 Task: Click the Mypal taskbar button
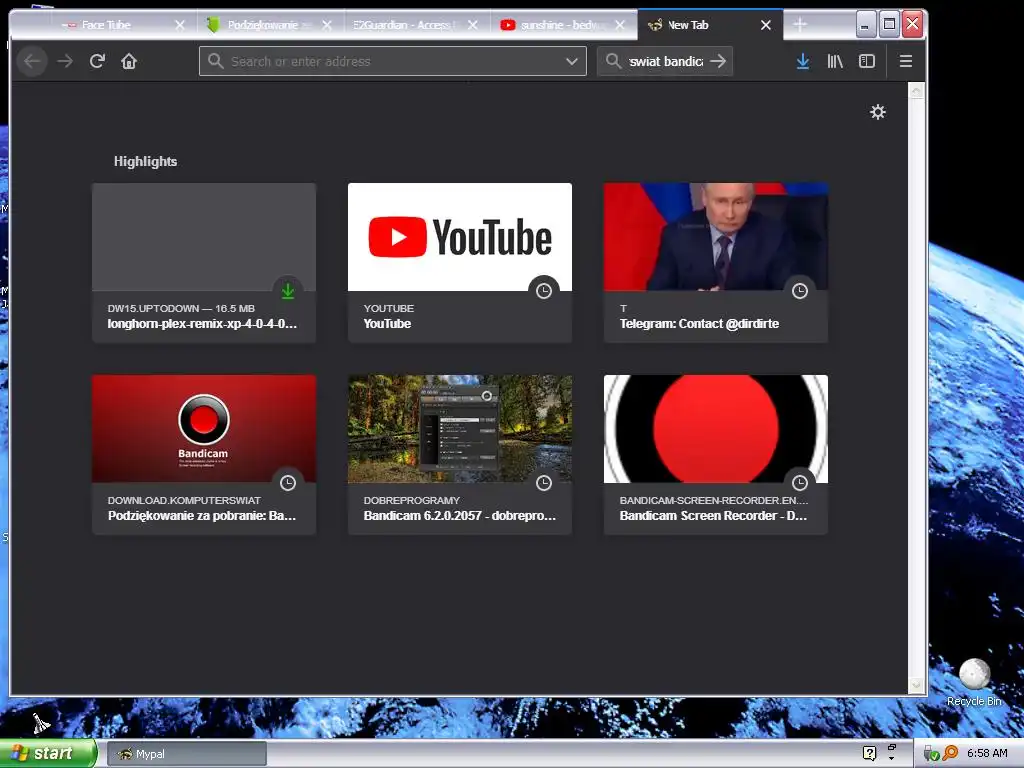click(x=187, y=754)
